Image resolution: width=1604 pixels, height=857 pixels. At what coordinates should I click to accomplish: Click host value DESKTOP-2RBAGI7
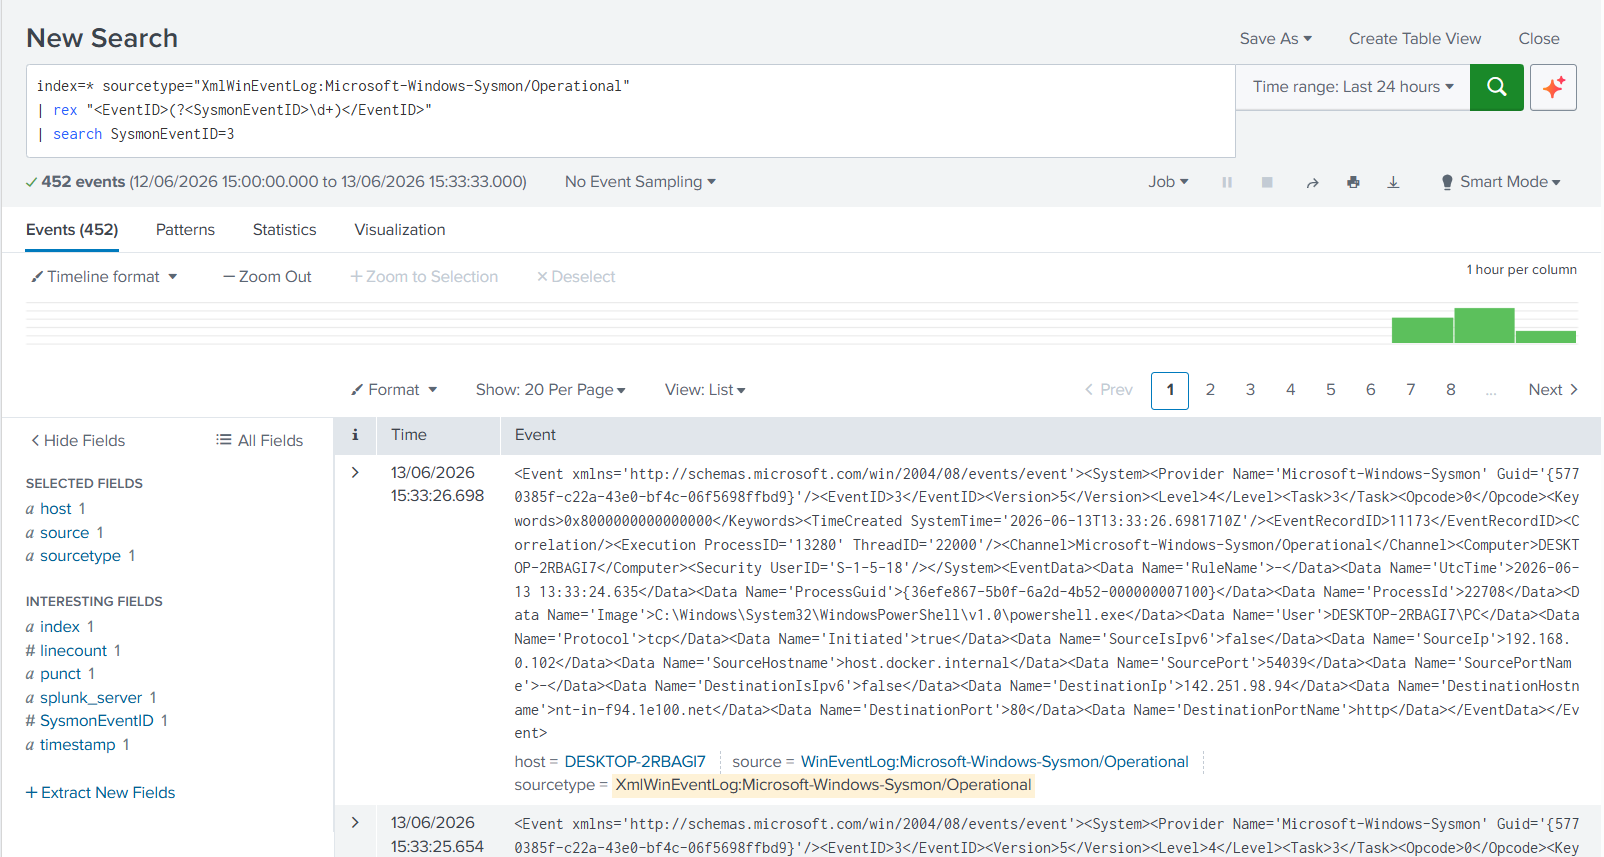pyautogui.click(x=635, y=762)
